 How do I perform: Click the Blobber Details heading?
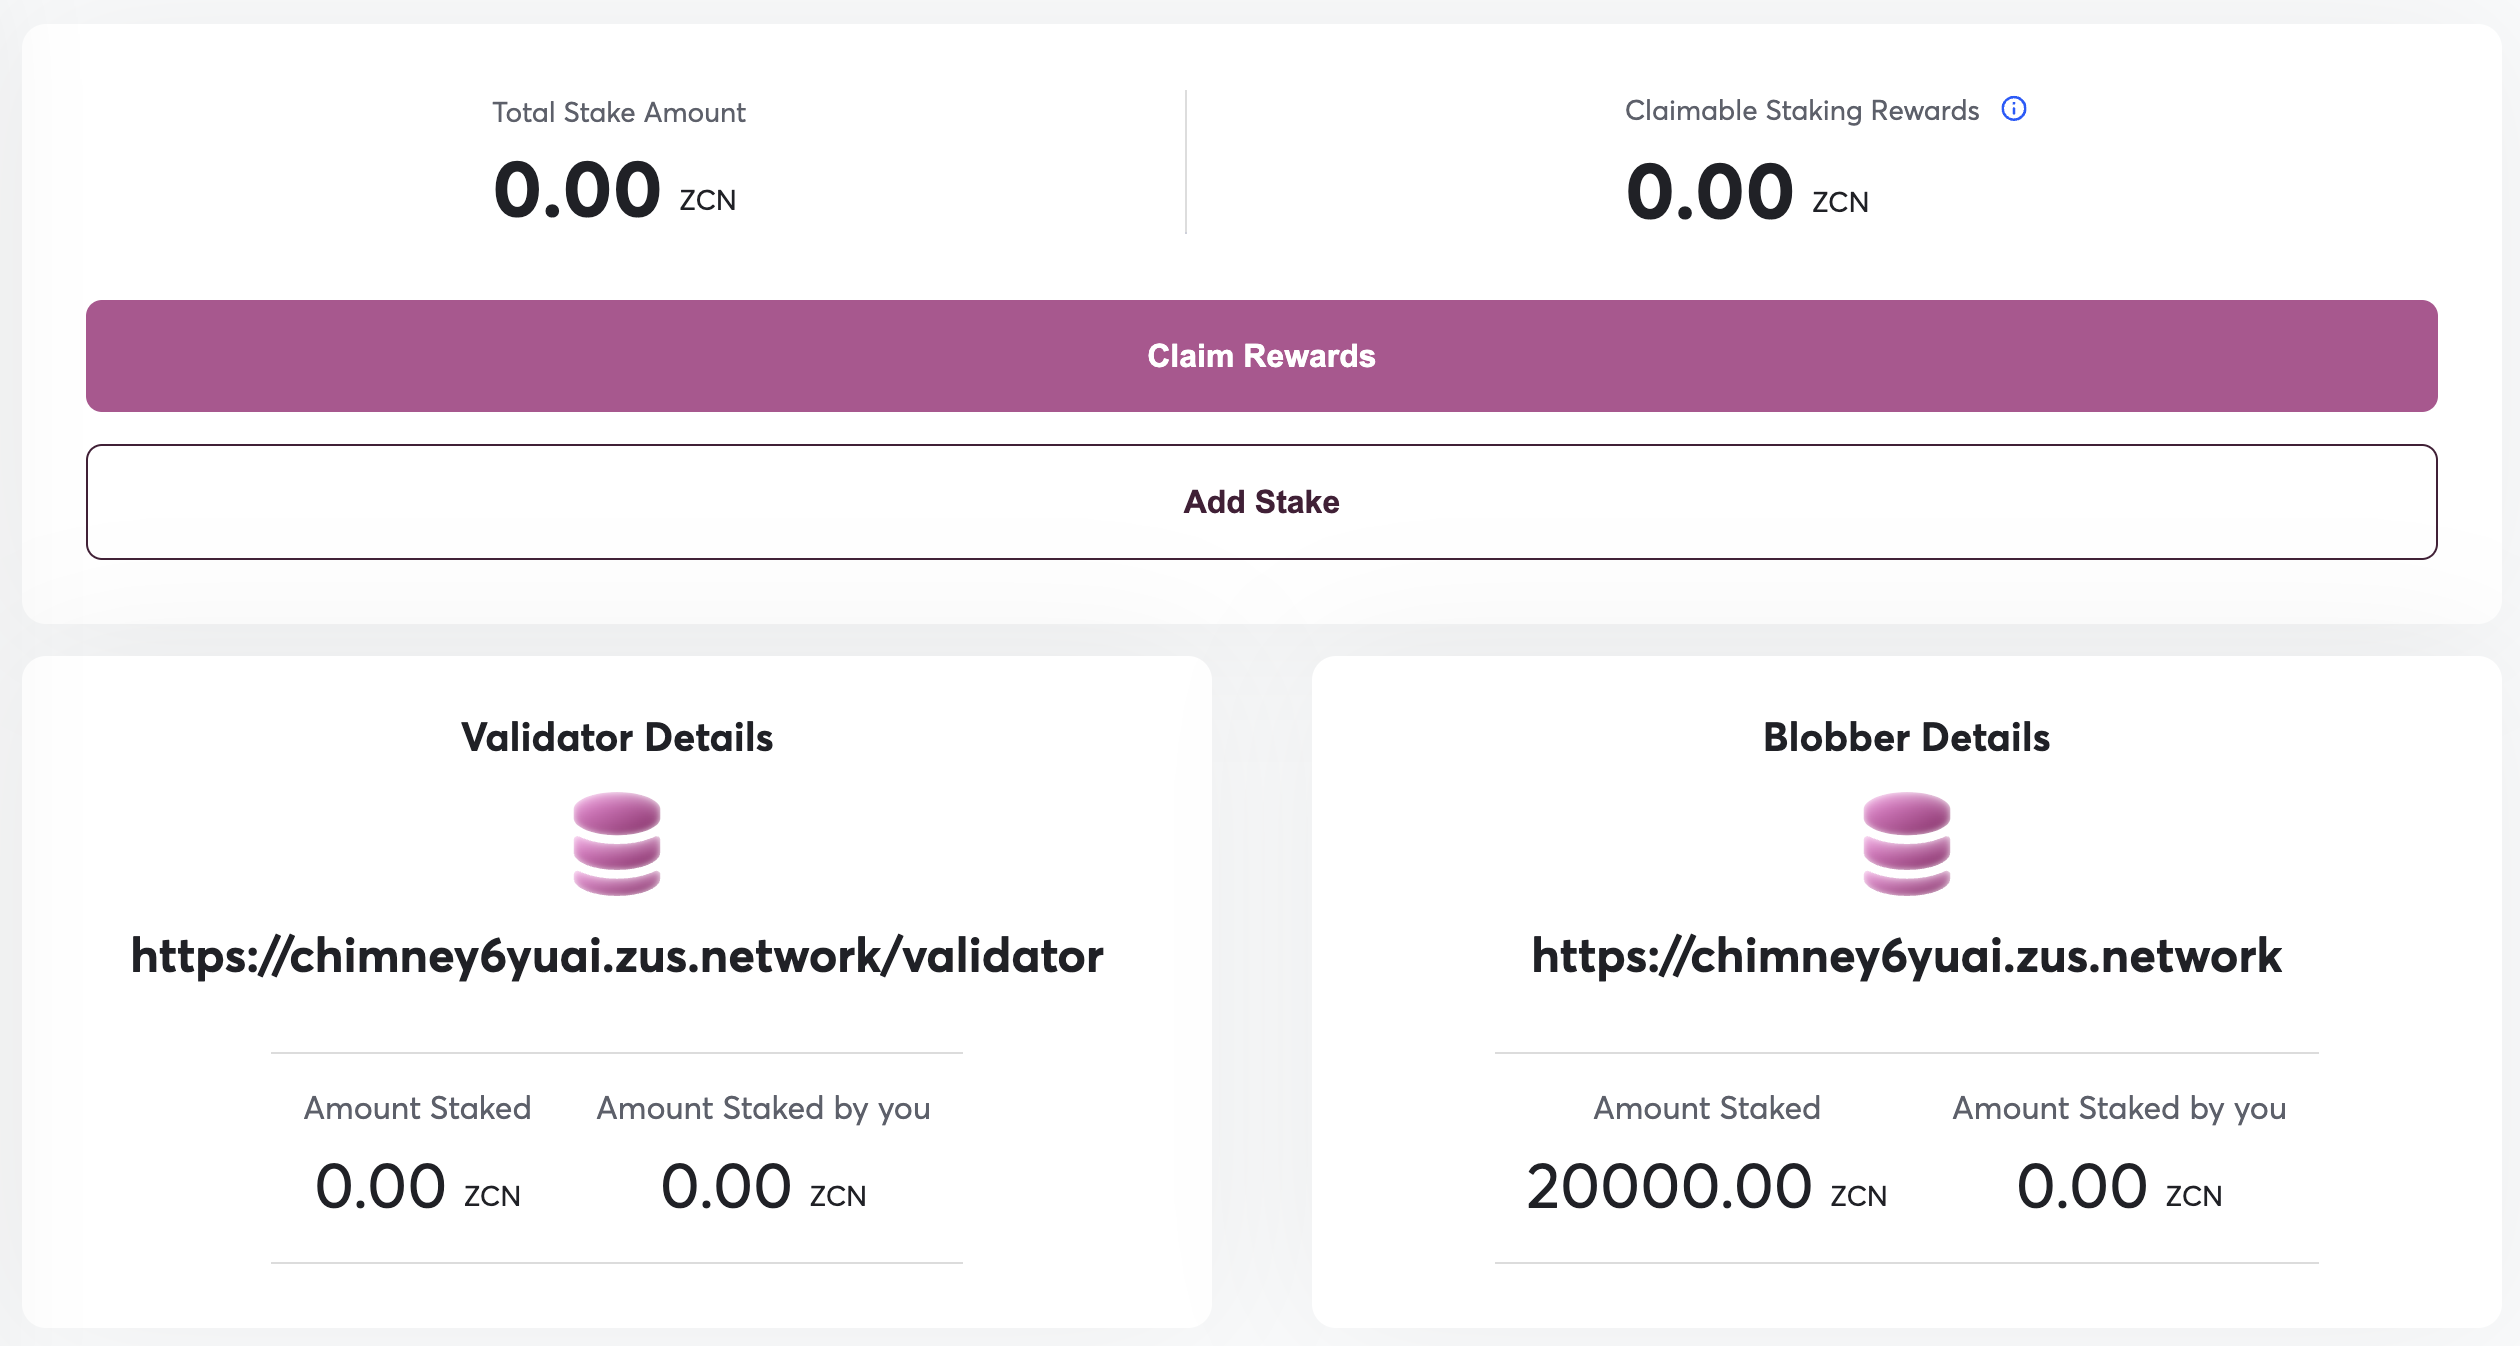(1907, 737)
